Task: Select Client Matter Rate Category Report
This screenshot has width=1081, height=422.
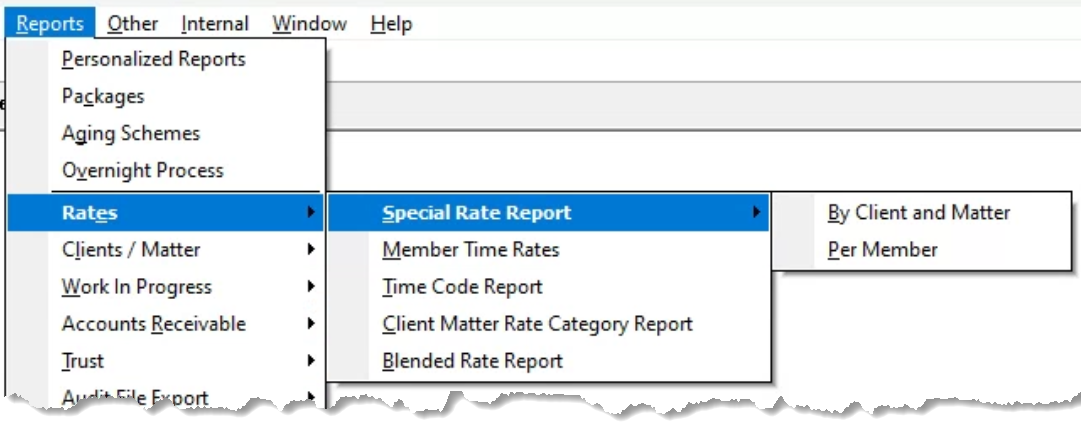Action: (x=548, y=323)
